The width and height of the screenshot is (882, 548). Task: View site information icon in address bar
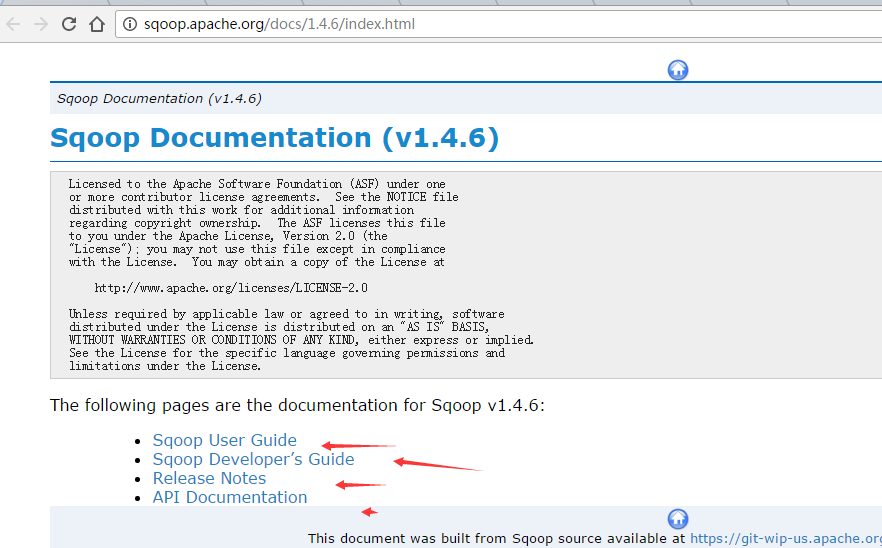click(x=130, y=24)
